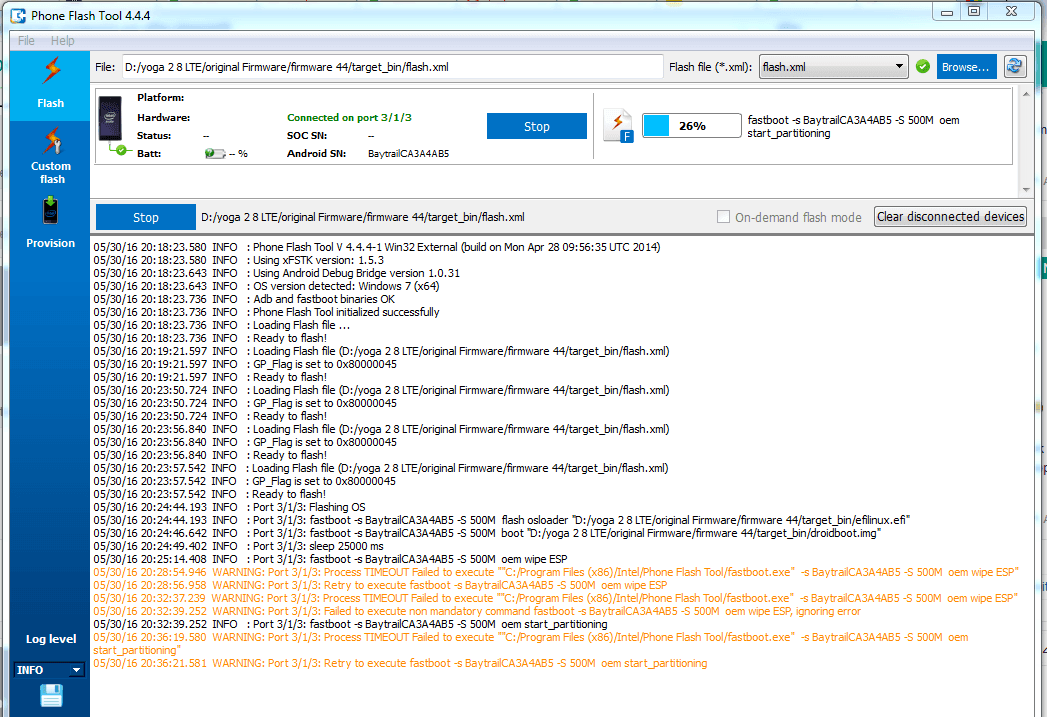Select the 'Loading Flash file ...' log line at 20:18:23
This screenshot has height=717, width=1047.
point(222,325)
